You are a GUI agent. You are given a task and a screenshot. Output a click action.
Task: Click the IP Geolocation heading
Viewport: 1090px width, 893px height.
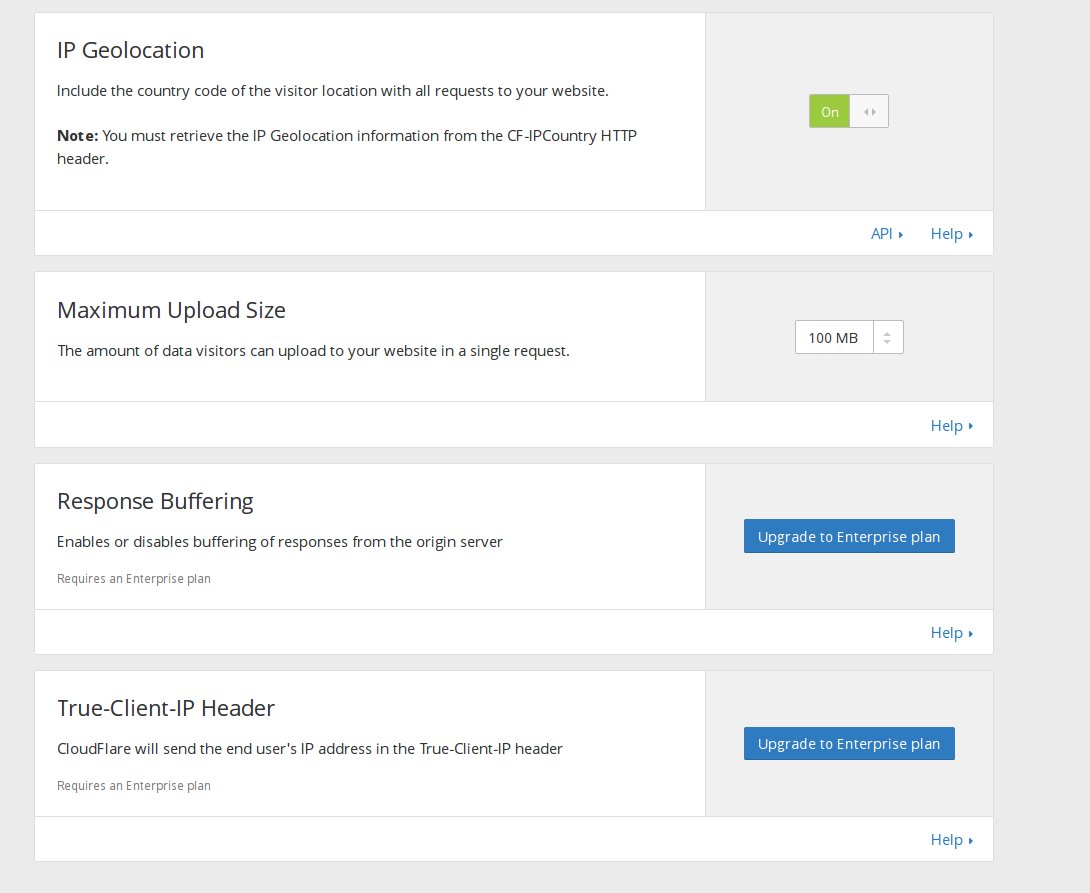pos(131,50)
